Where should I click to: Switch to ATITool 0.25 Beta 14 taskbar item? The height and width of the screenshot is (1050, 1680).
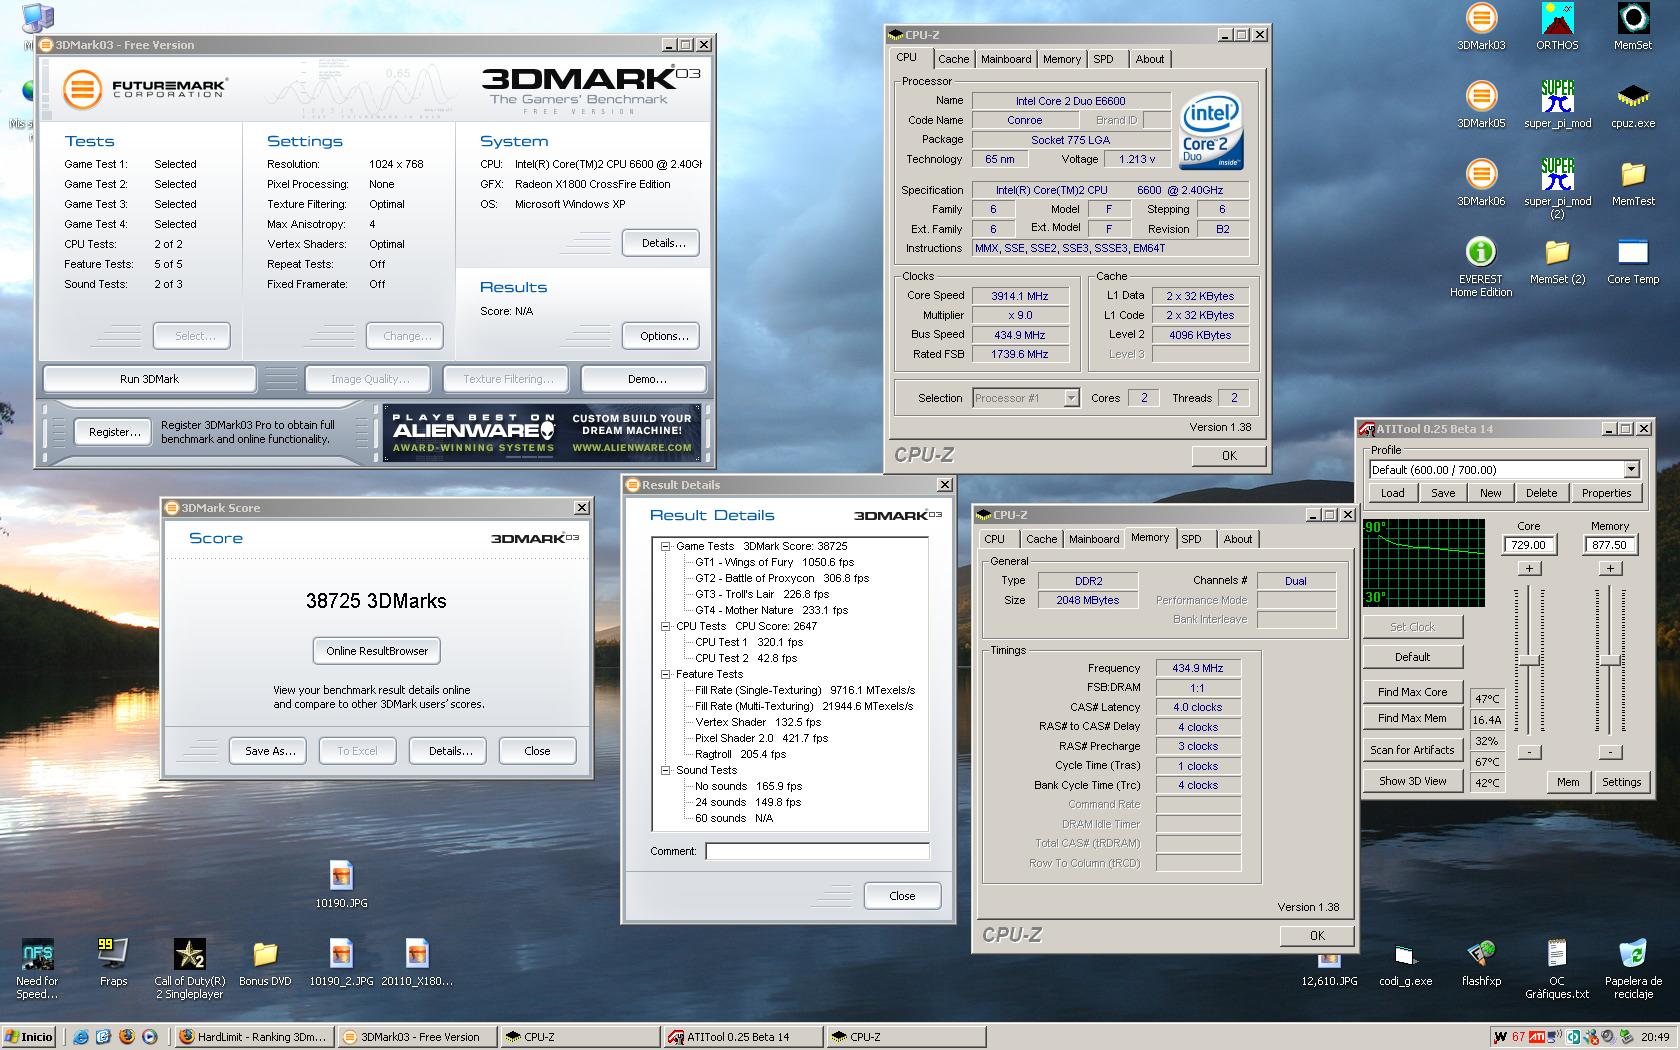(x=741, y=1037)
